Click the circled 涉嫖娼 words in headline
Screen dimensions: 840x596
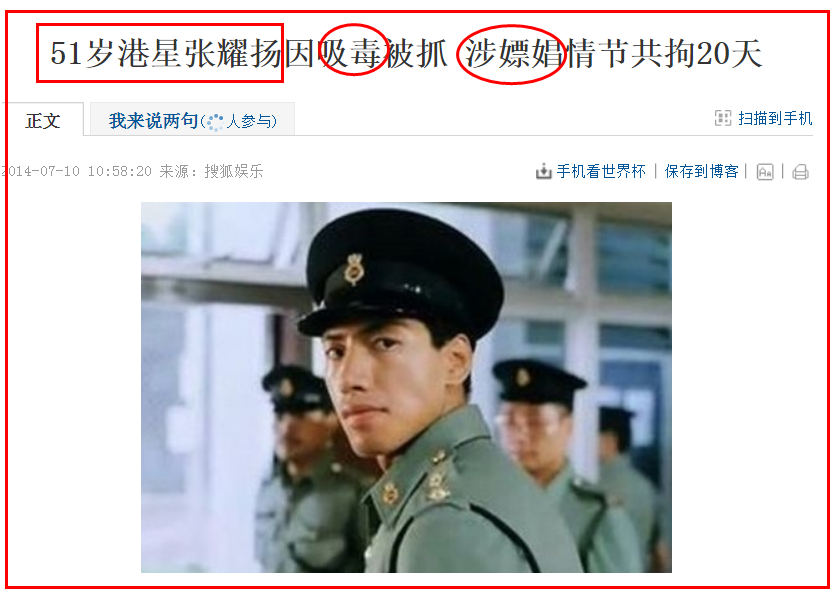[514, 54]
